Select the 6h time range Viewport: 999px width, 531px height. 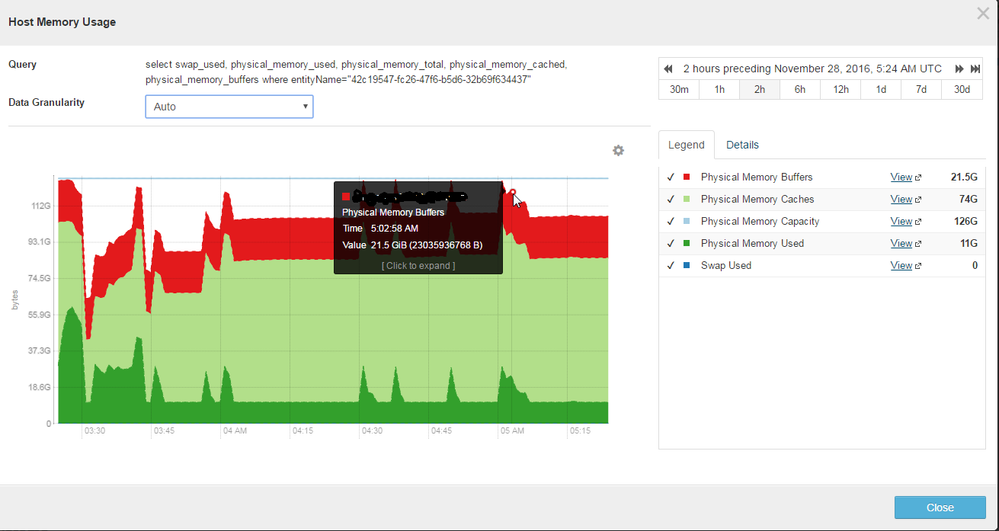click(800, 89)
